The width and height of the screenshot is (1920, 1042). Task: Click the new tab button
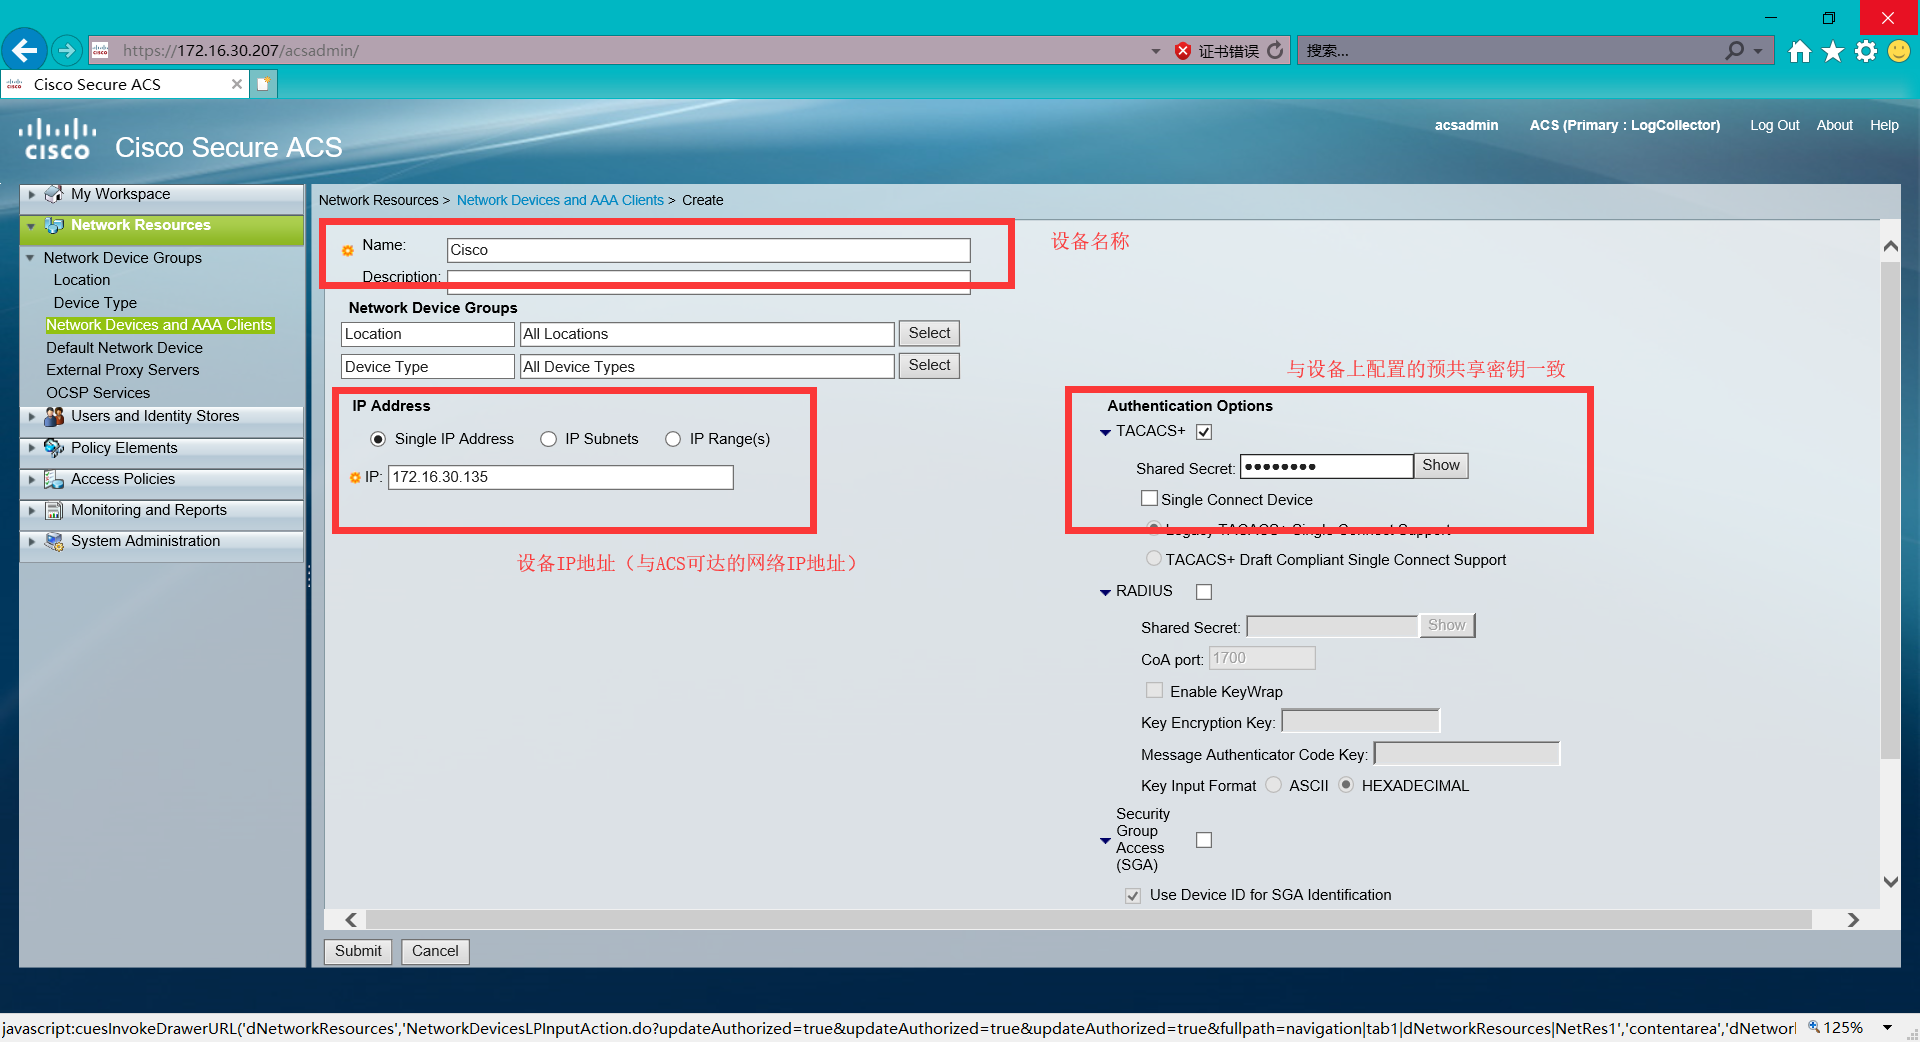(x=263, y=84)
